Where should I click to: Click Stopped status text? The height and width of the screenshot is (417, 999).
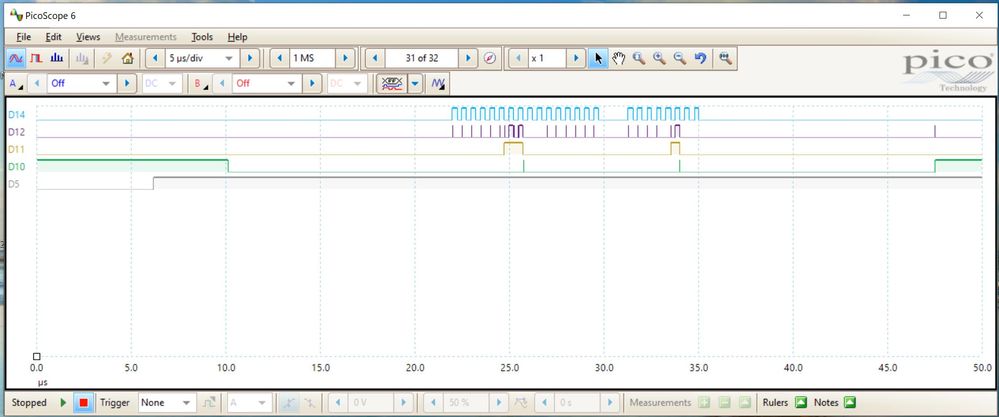click(x=29, y=402)
